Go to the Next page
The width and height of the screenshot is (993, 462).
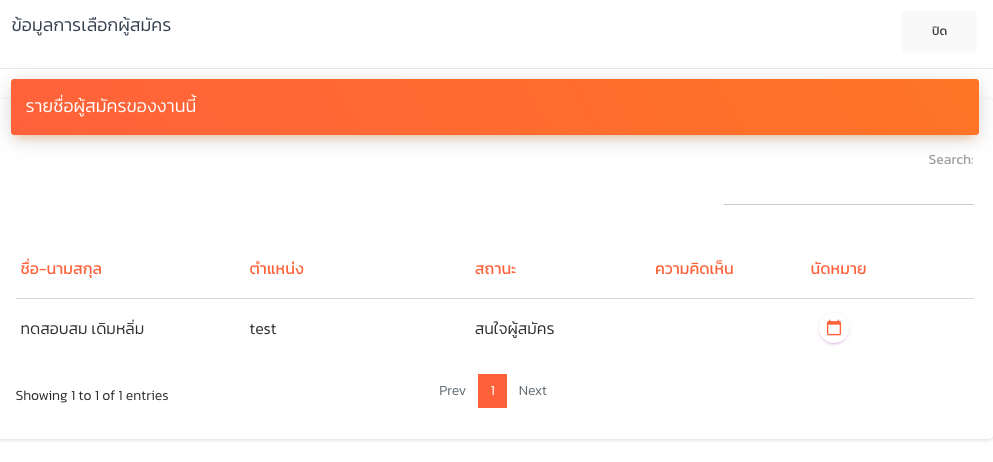(532, 390)
